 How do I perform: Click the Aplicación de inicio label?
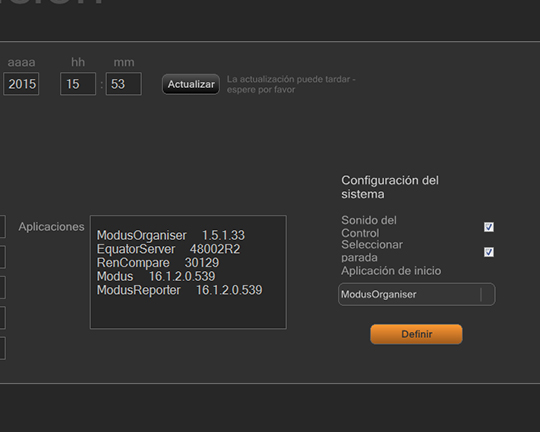click(x=391, y=271)
